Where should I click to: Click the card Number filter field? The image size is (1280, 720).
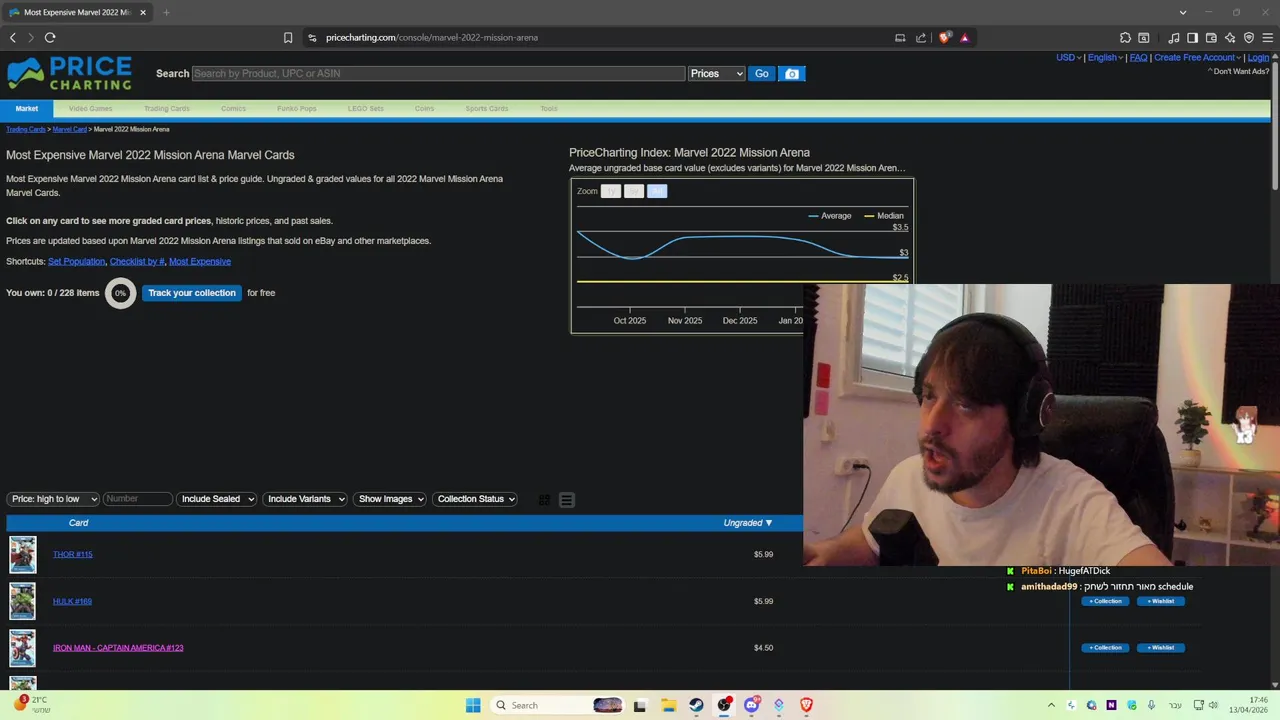coord(137,499)
